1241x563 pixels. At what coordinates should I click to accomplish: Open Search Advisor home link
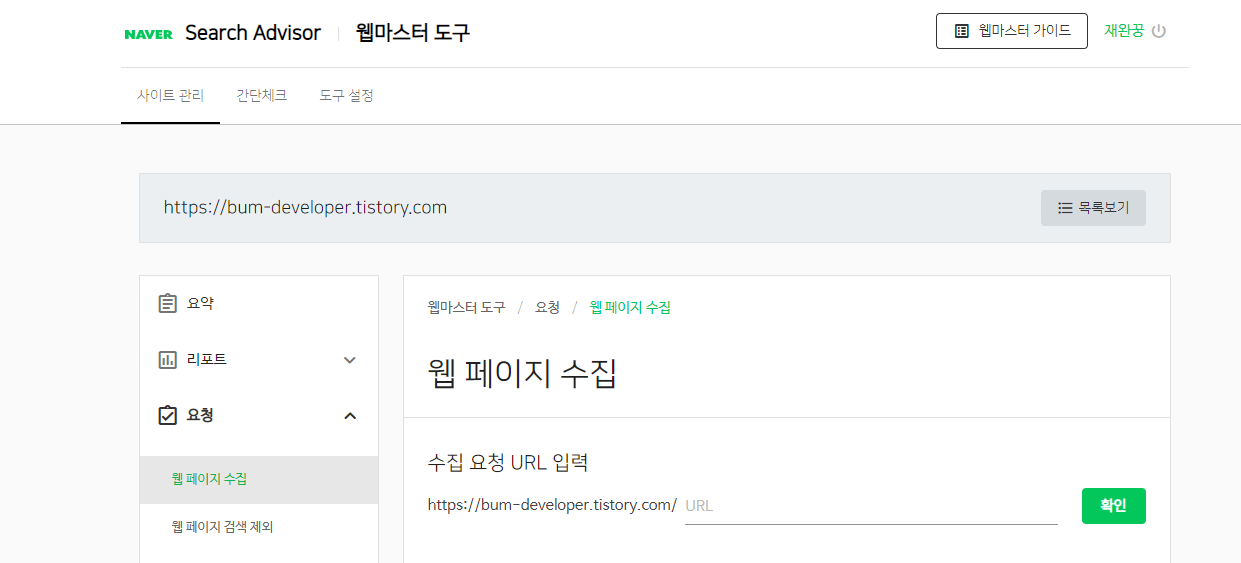tap(253, 33)
